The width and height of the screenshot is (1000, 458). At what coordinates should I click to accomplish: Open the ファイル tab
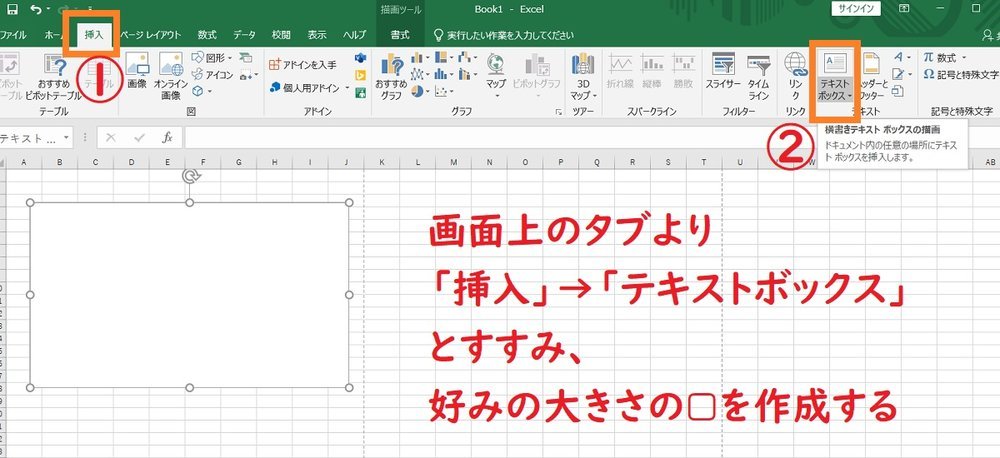(x=13, y=34)
